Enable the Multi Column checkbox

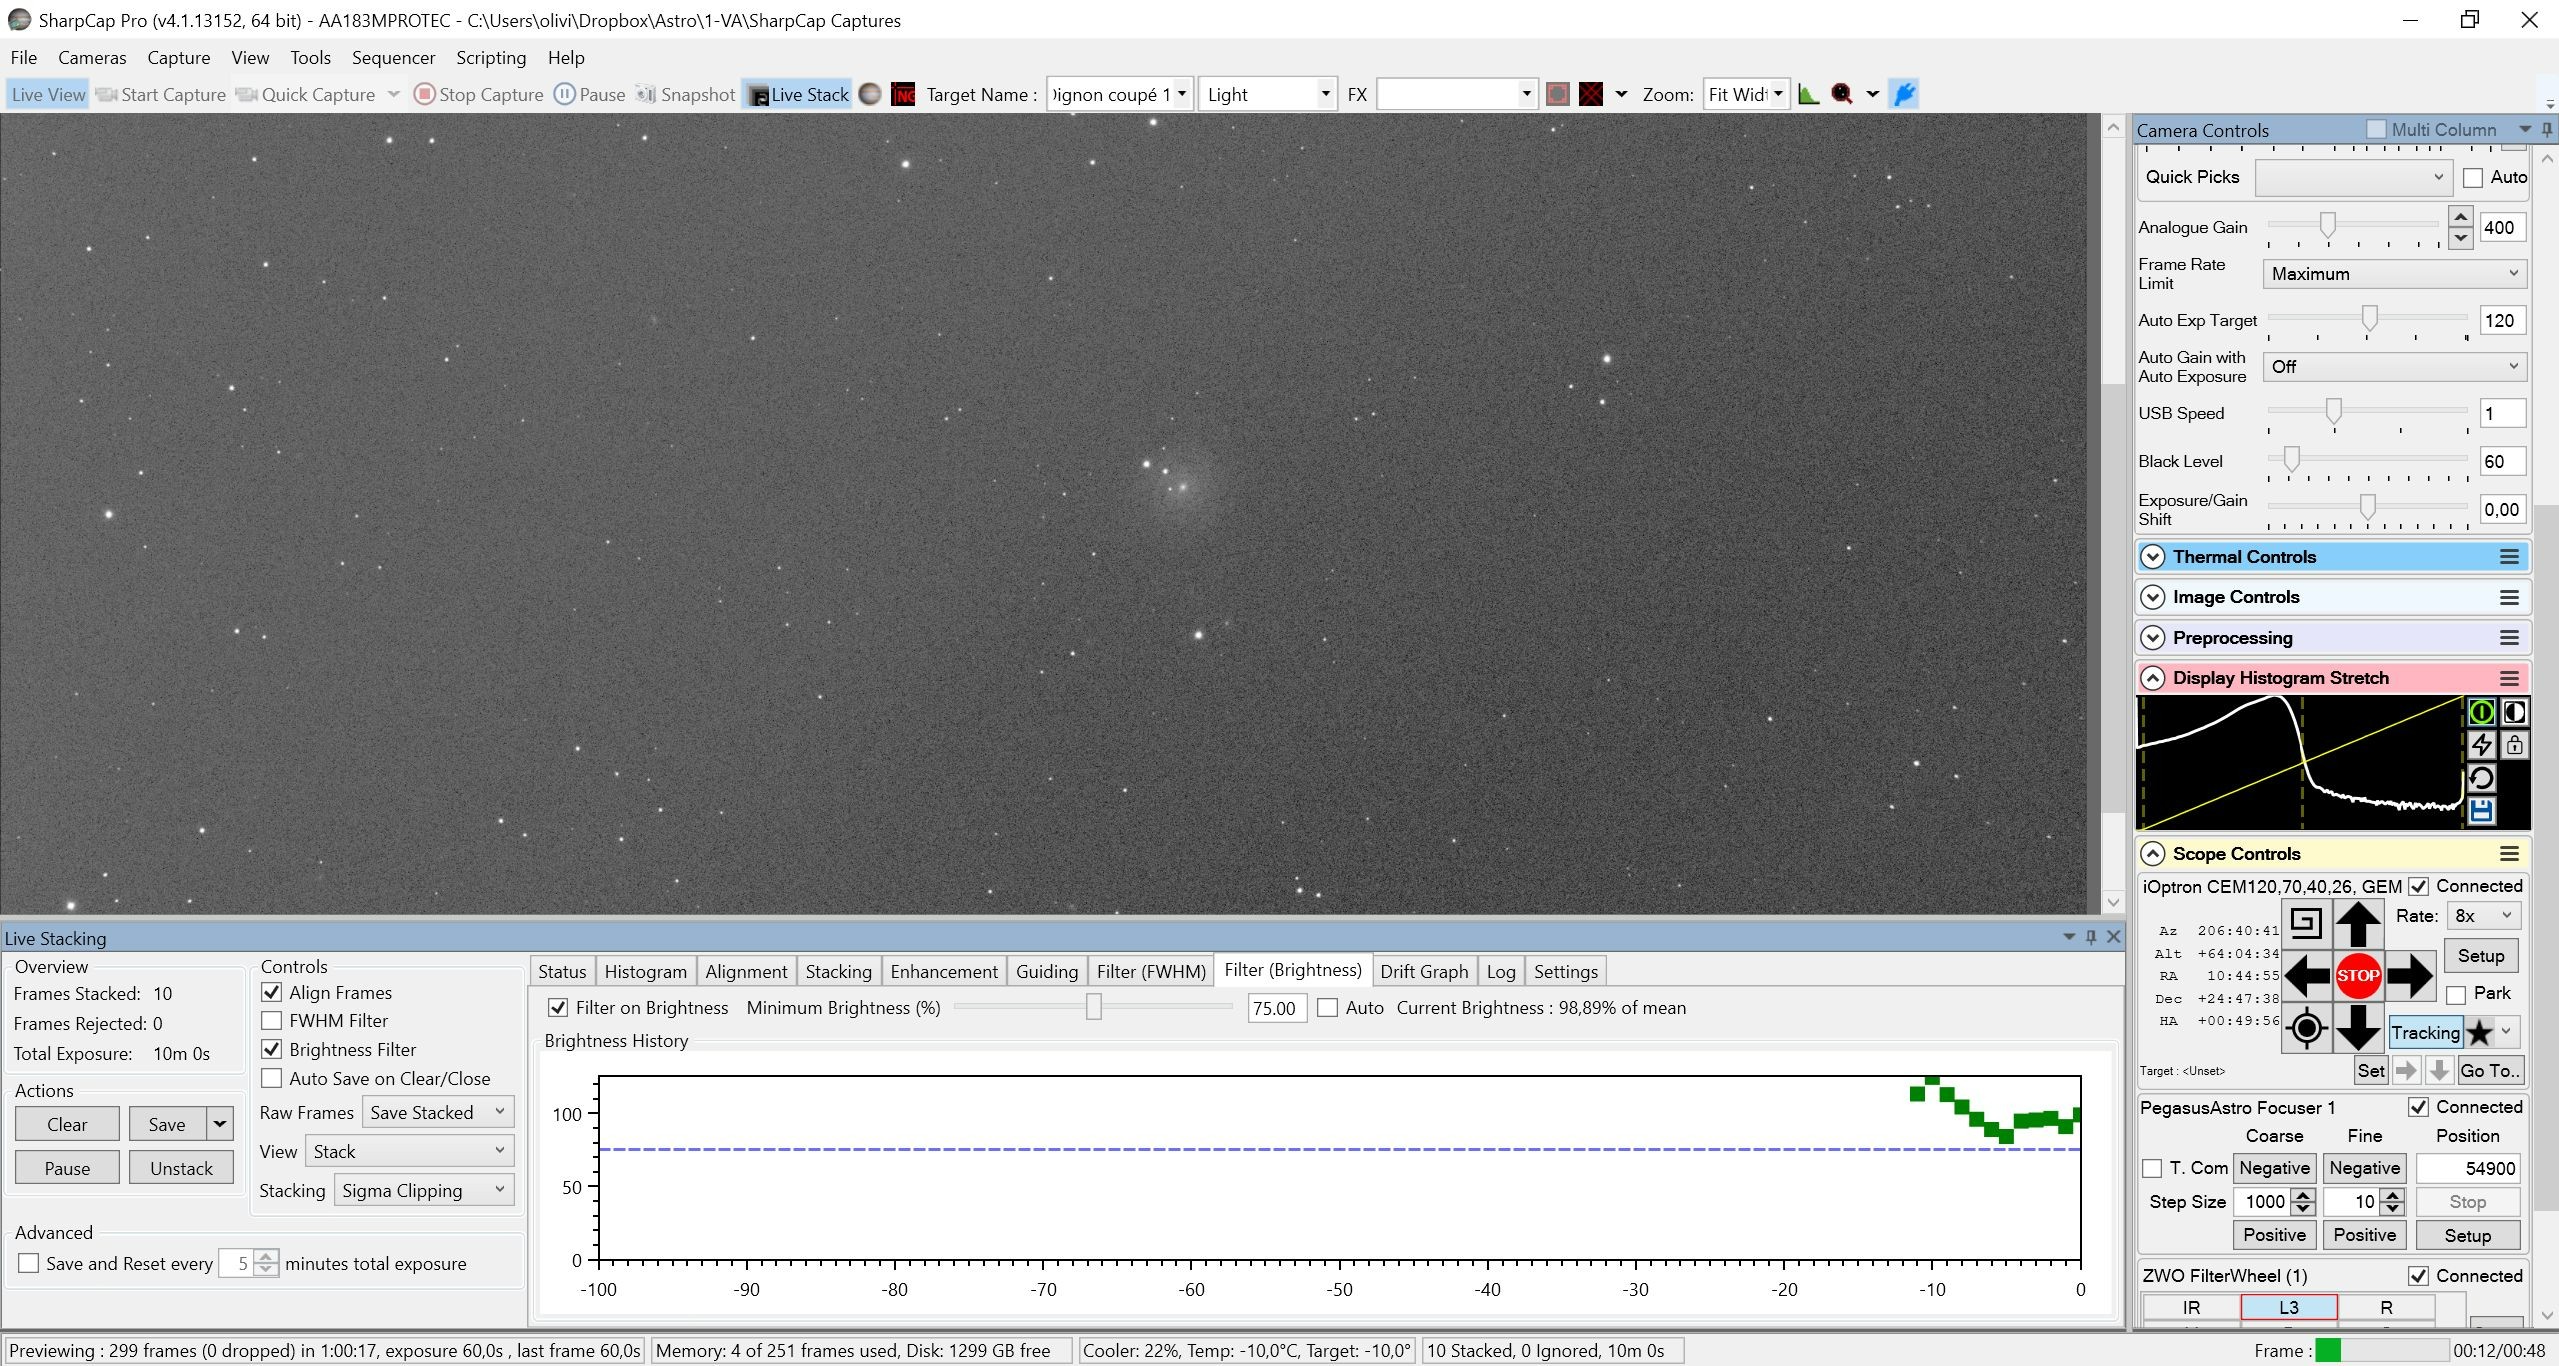click(2376, 129)
